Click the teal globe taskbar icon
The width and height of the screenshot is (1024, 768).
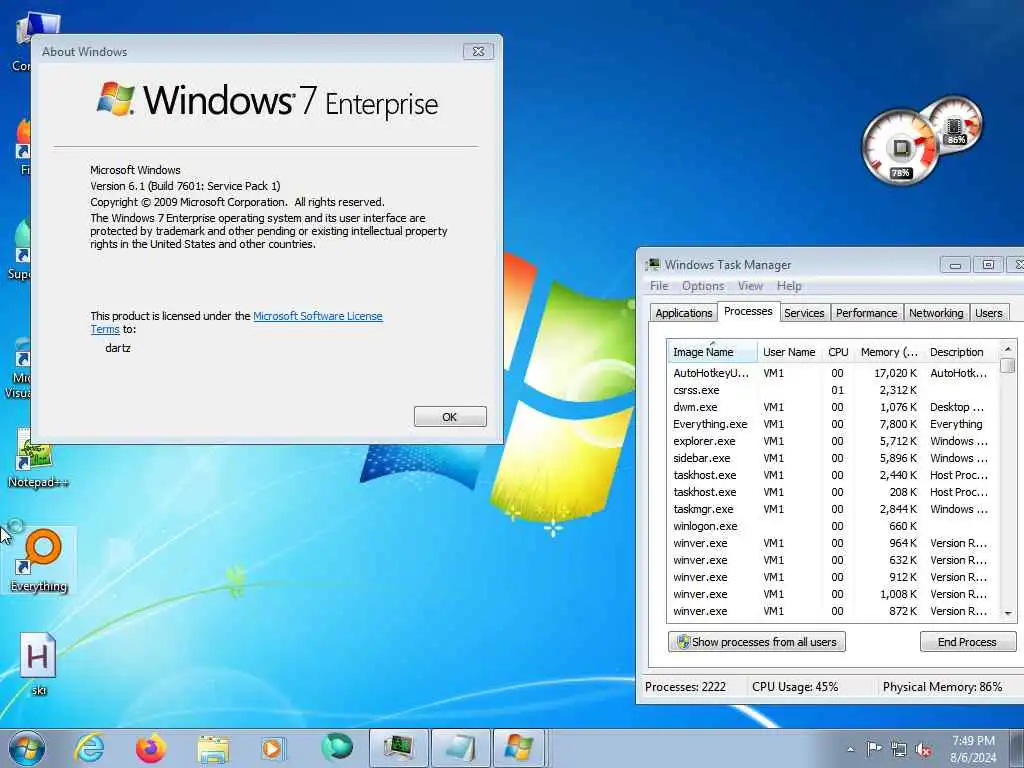337,747
